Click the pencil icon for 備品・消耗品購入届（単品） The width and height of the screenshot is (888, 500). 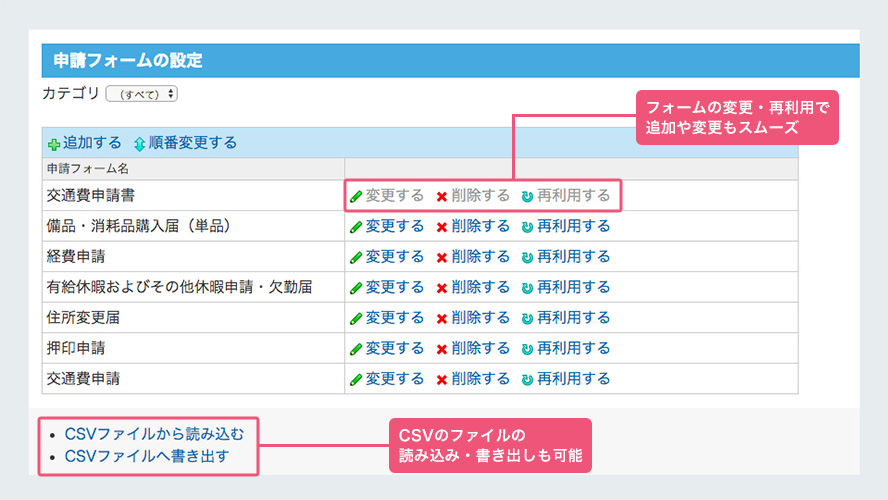(x=355, y=227)
